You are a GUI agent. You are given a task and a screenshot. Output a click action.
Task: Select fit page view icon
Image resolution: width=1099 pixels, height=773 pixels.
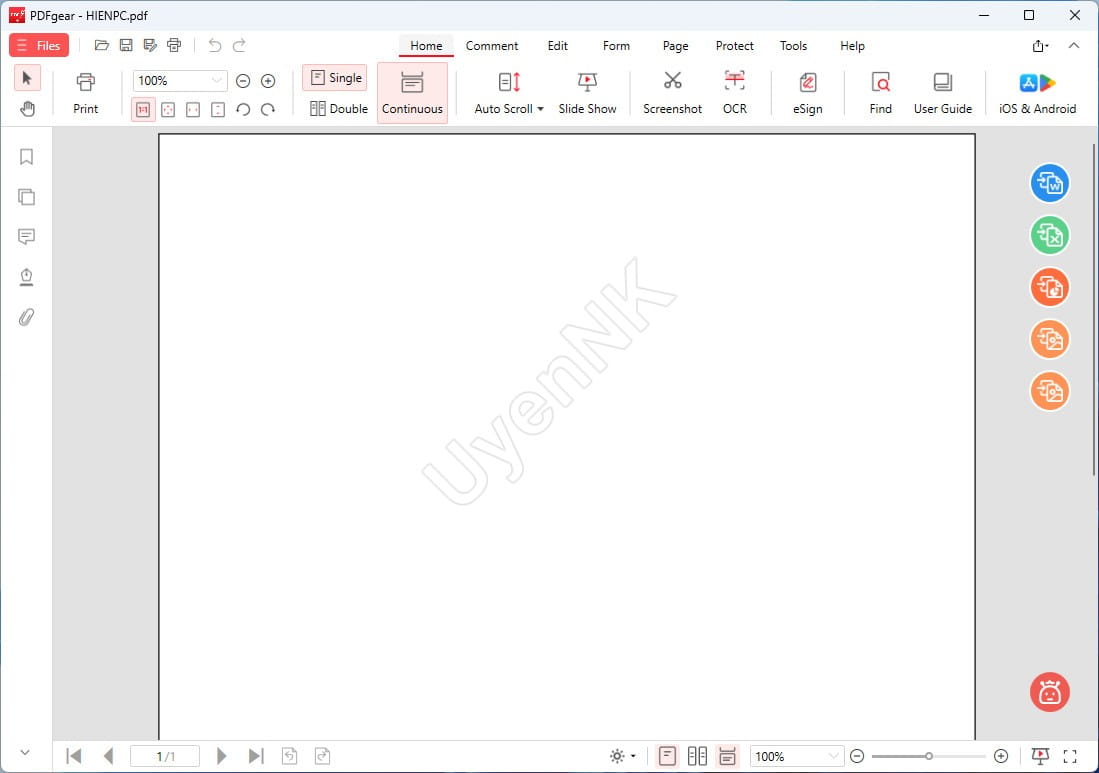[x=168, y=109]
